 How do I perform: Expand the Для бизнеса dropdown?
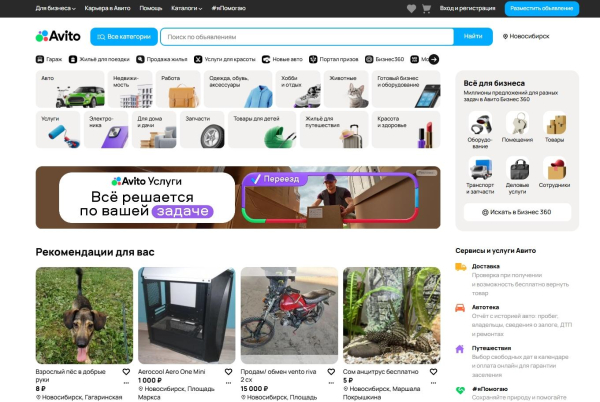[x=55, y=8]
